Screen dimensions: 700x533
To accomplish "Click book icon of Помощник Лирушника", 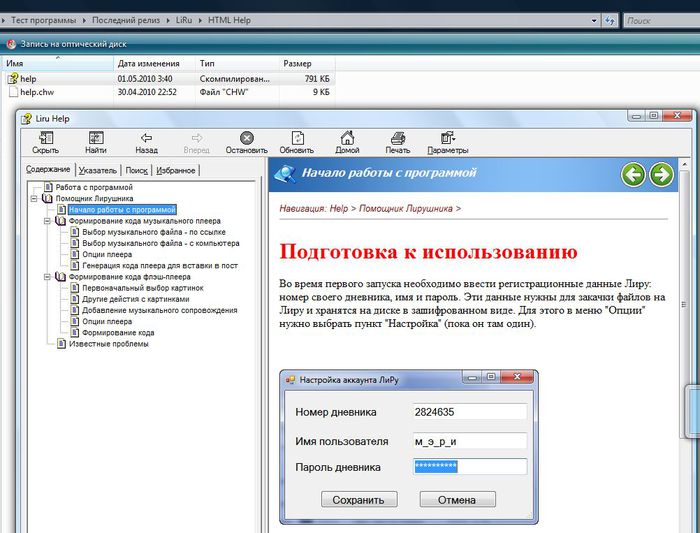I will (x=47, y=198).
